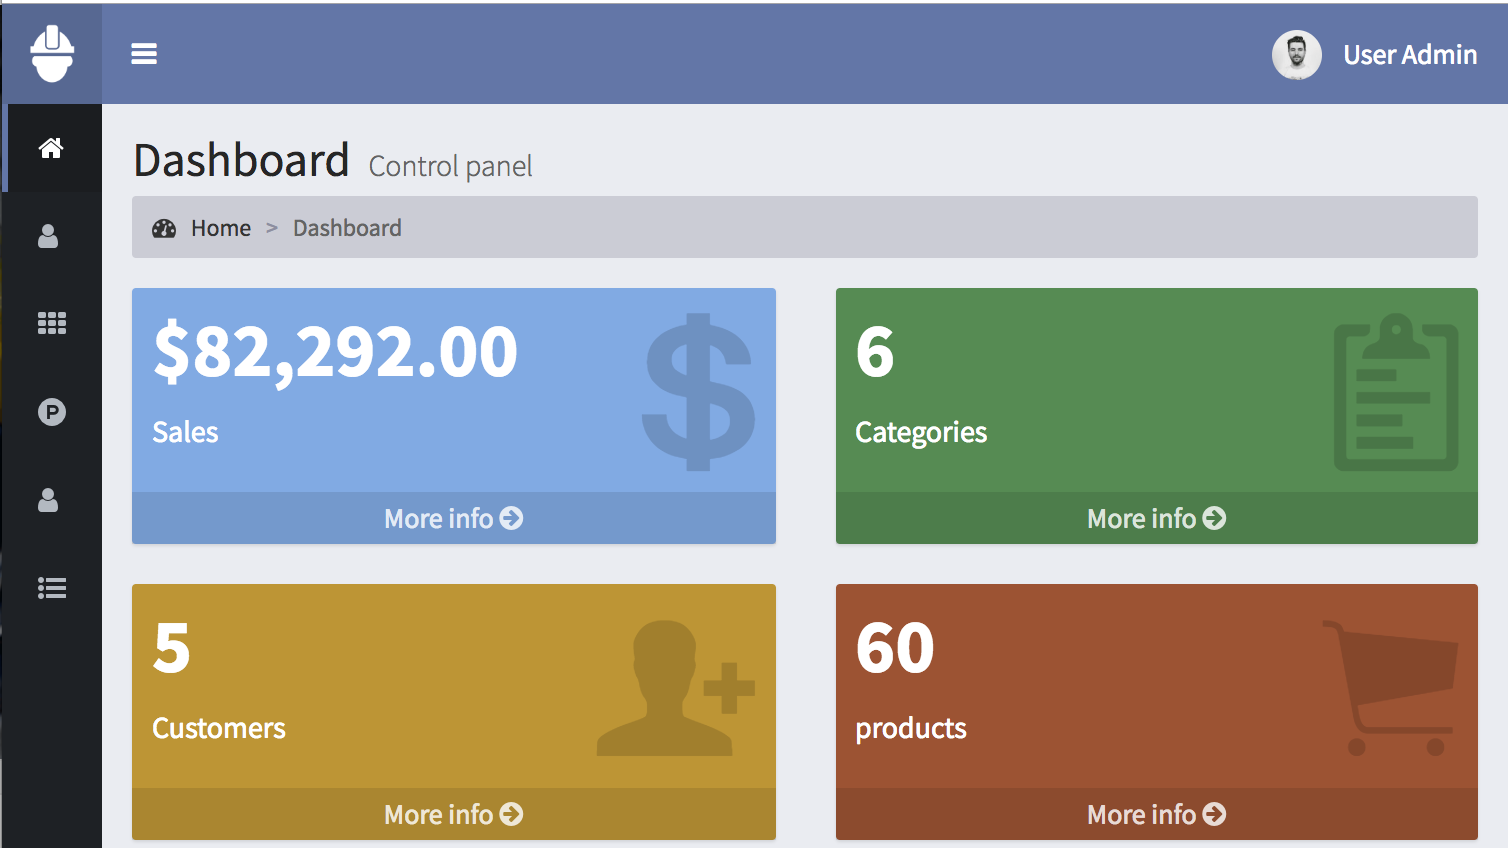Click the first user icon in sidebar

point(48,236)
